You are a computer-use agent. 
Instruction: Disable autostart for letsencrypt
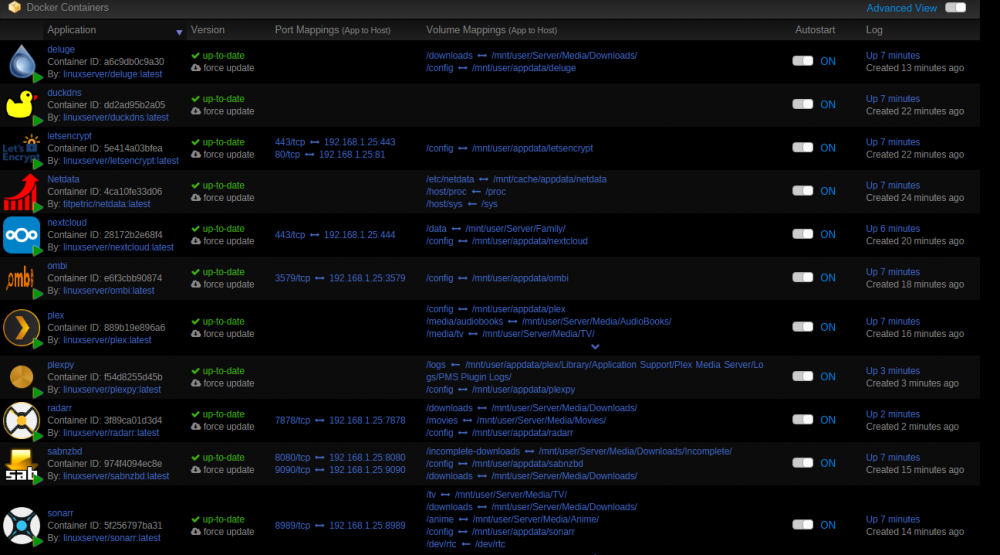[802, 148]
